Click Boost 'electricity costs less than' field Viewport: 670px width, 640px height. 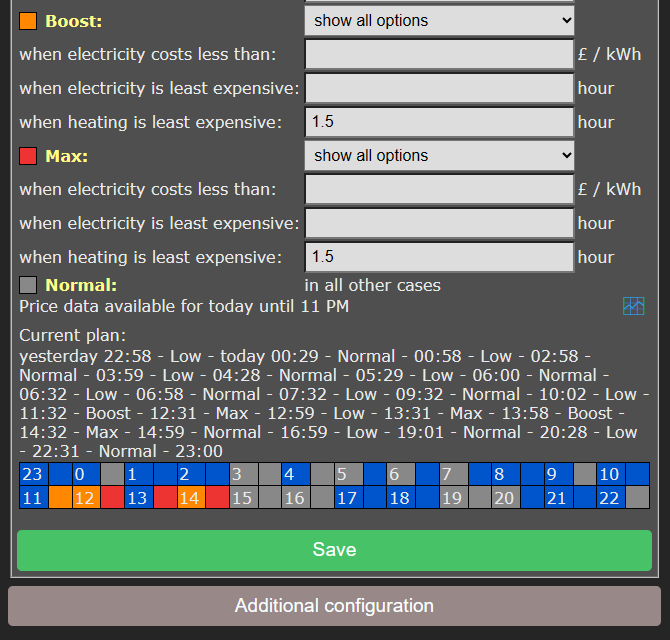click(439, 54)
